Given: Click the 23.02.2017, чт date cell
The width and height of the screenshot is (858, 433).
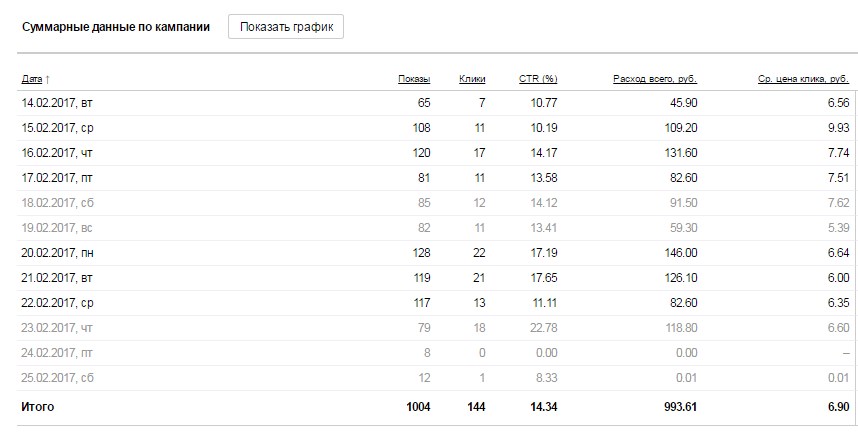Looking at the screenshot, I should point(56,328).
